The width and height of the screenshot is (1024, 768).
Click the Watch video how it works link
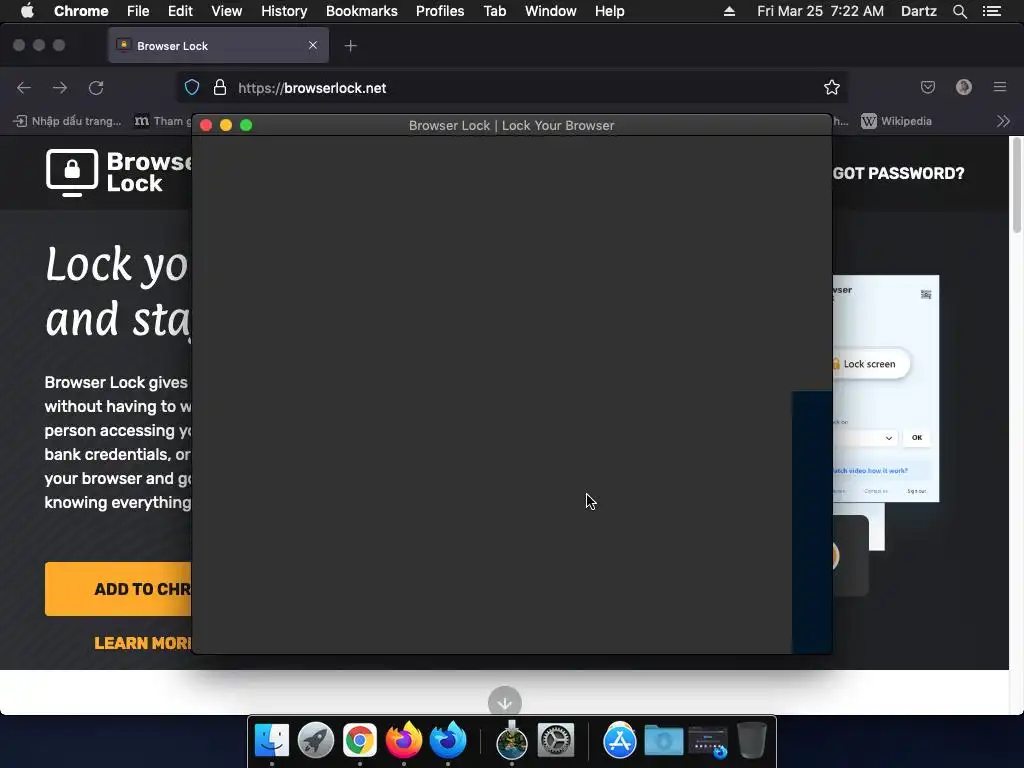(x=871, y=470)
